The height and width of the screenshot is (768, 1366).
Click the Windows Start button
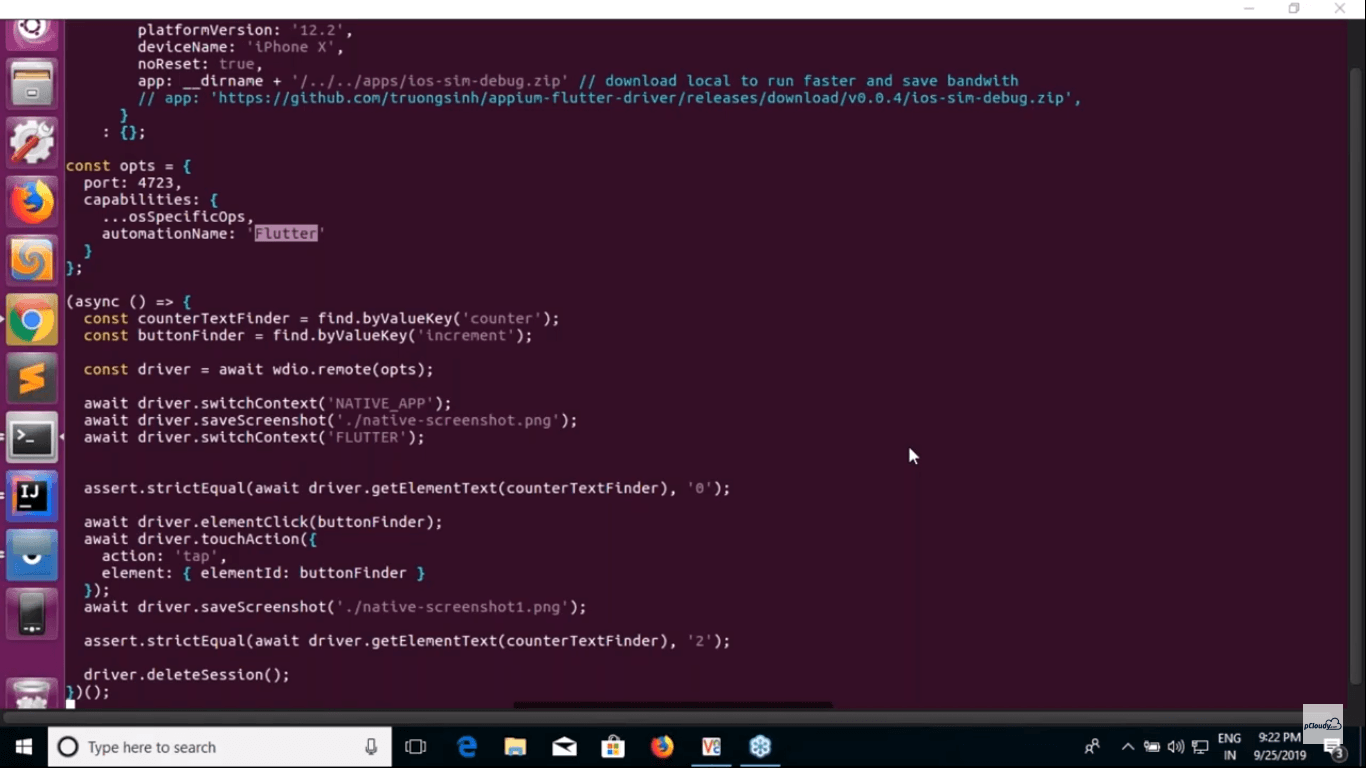24,747
